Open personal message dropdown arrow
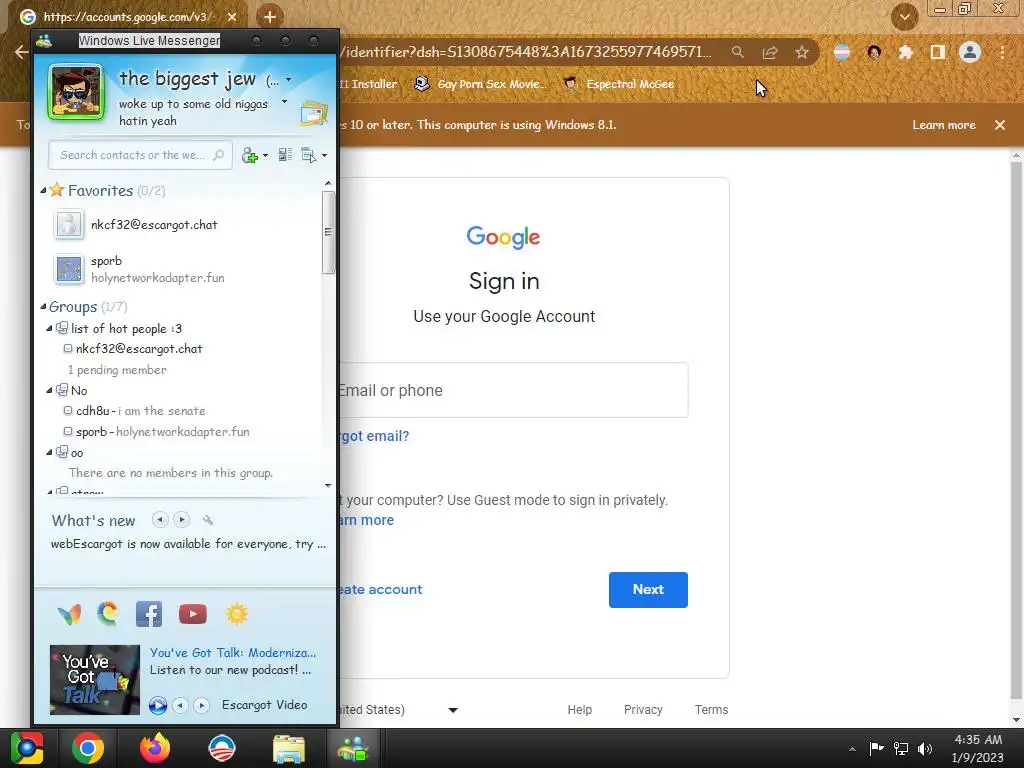 pyautogui.click(x=284, y=102)
